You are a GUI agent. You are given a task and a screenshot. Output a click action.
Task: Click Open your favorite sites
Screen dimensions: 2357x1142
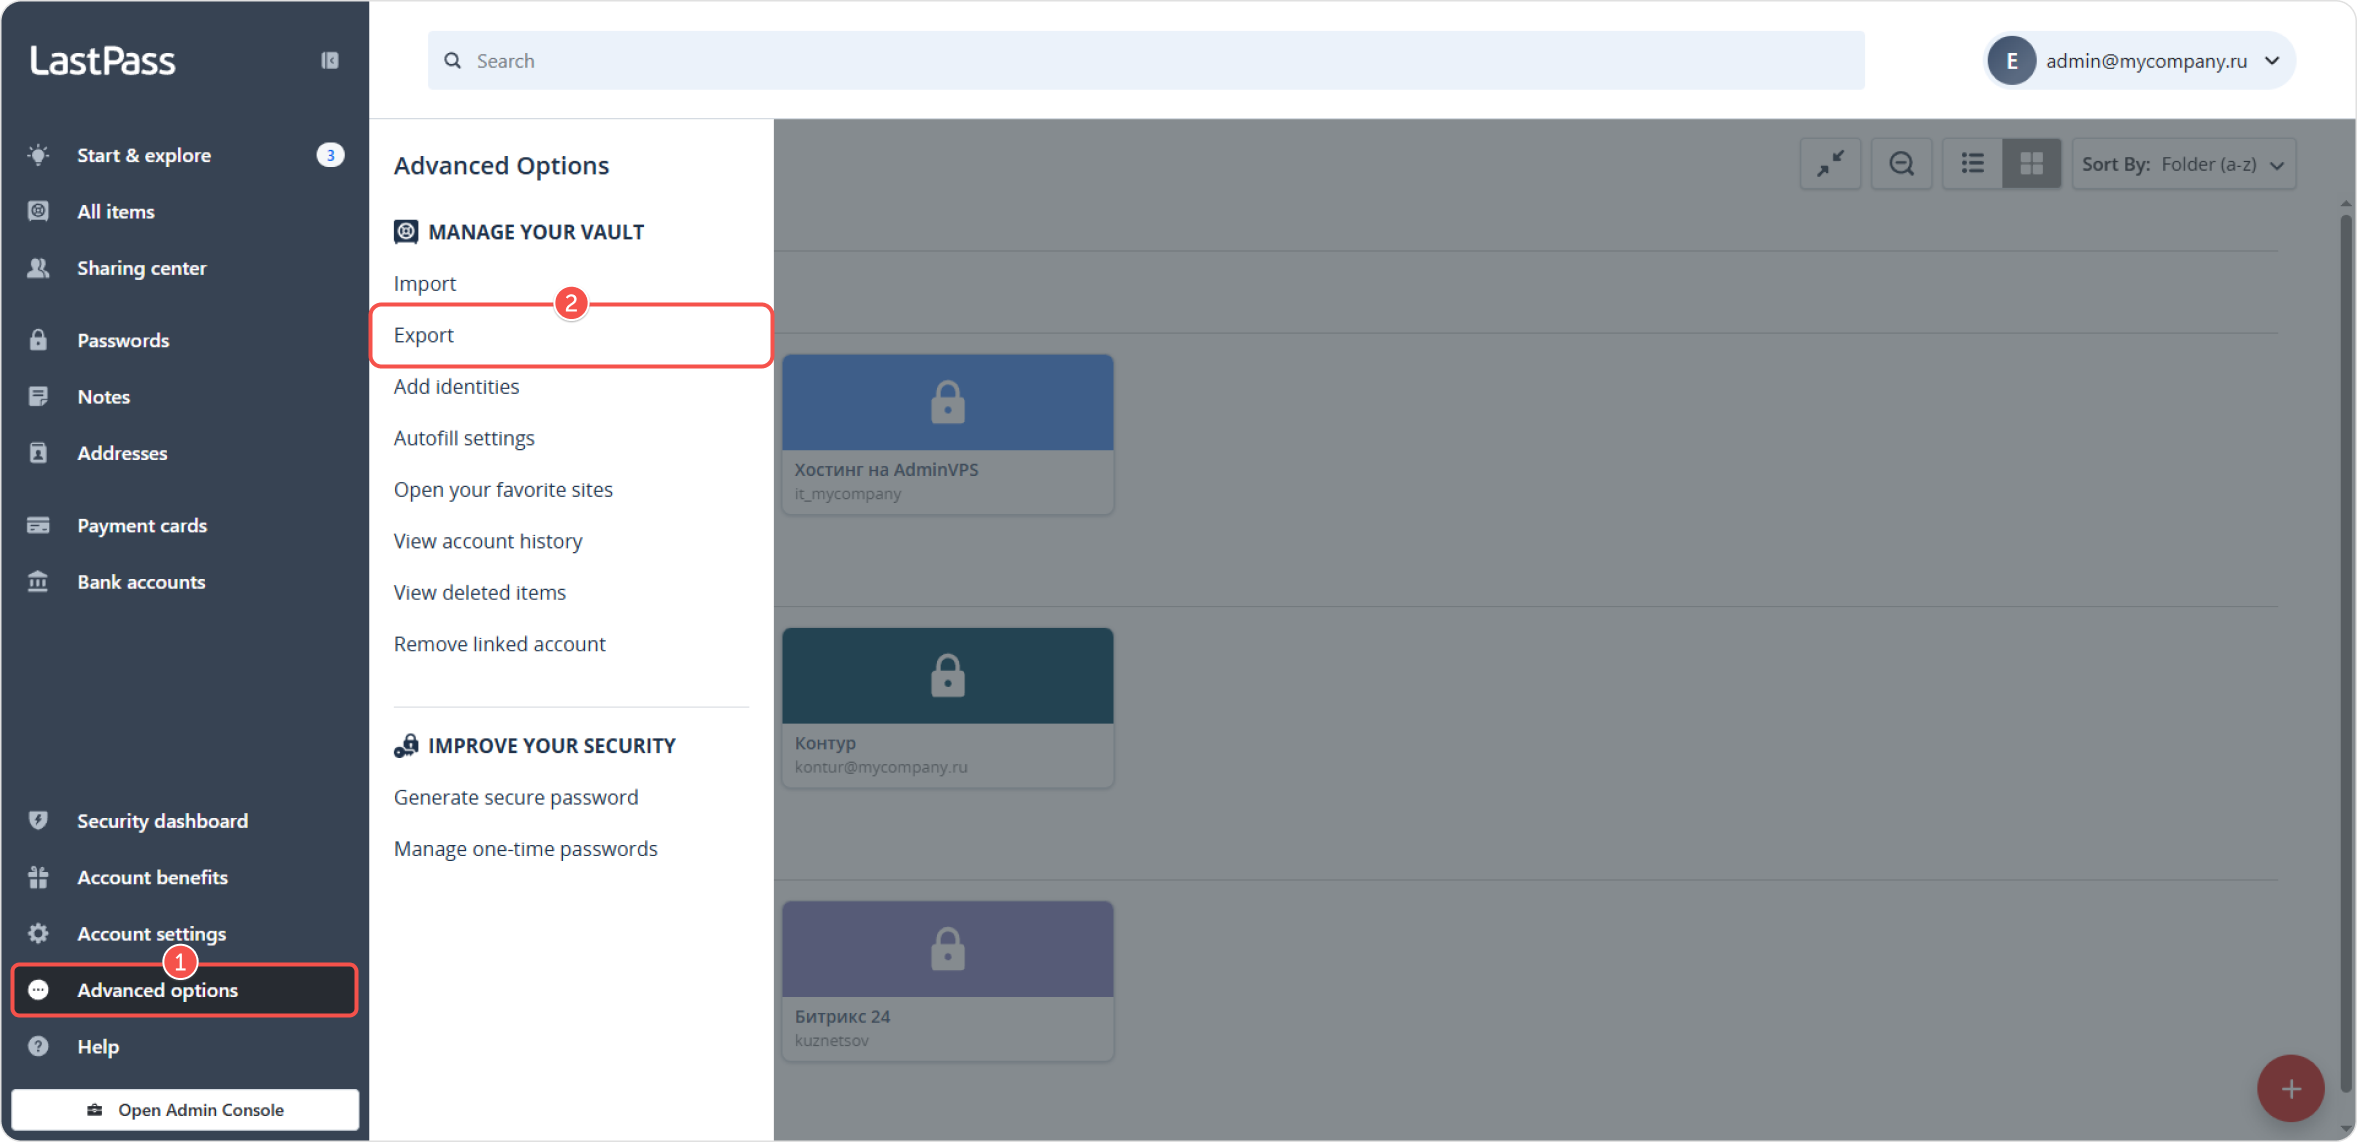pyautogui.click(x=503, y=490)
